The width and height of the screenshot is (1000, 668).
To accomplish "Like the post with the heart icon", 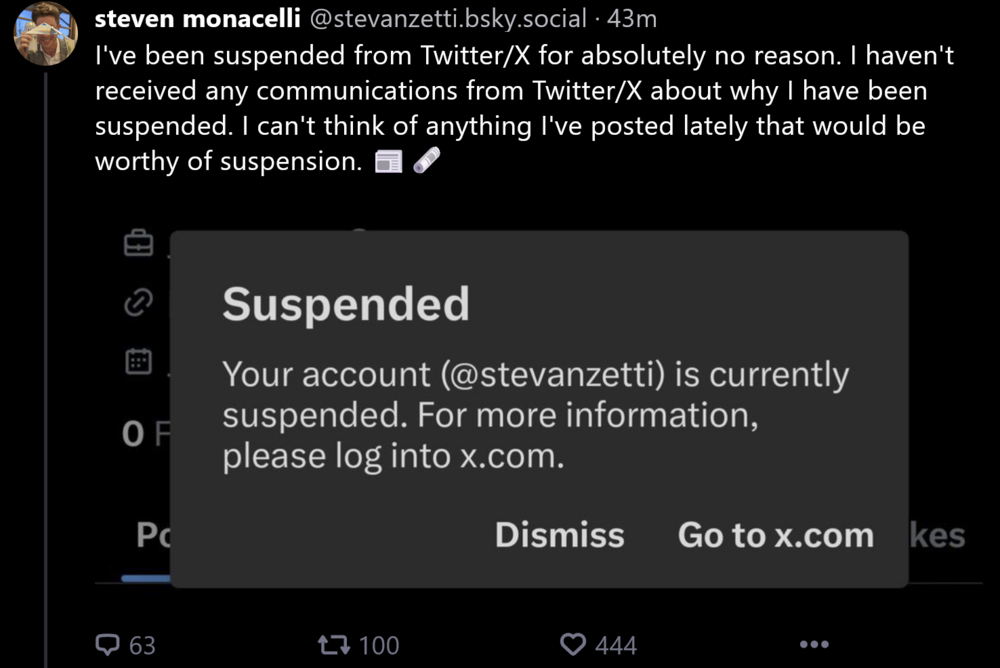I will [572, 645].
